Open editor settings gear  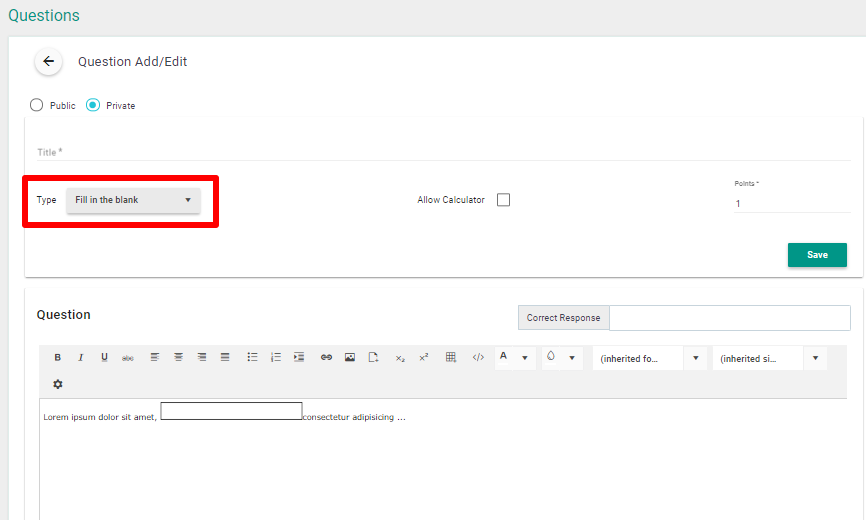click(57, 384)
